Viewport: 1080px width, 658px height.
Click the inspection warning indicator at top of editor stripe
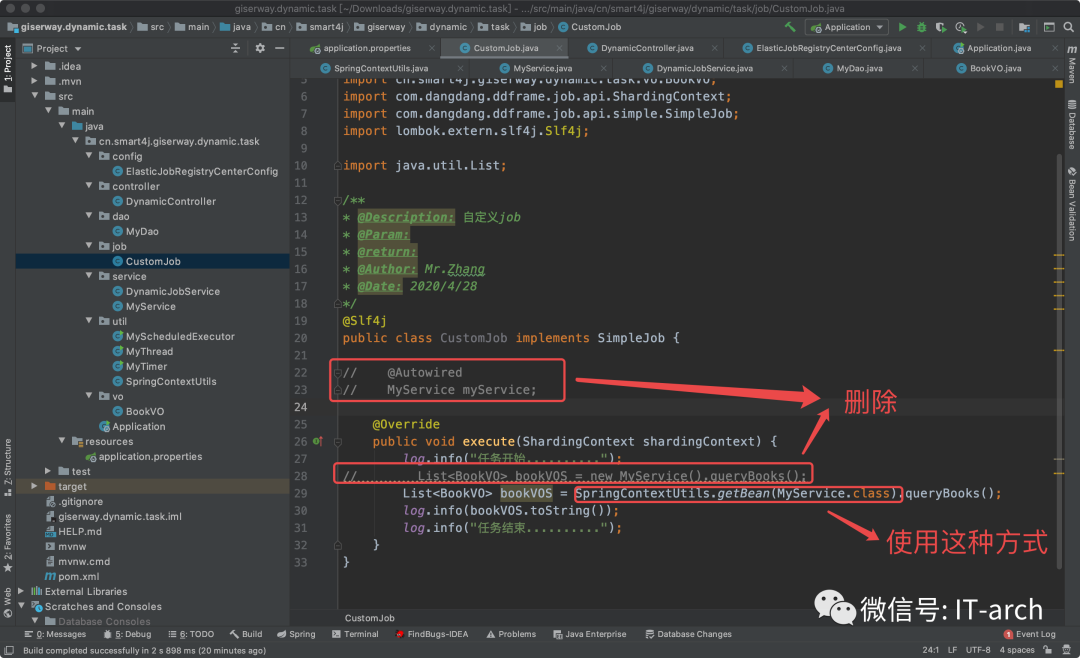(x=1059, y=84)
